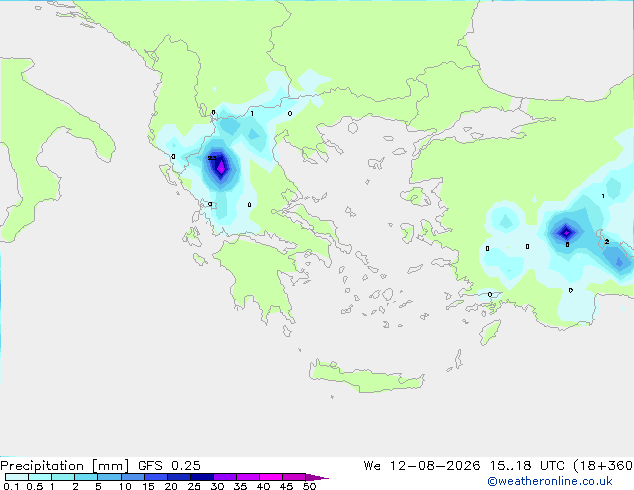Pick the 1–2 mm legend color swatch

coord(63,477)
